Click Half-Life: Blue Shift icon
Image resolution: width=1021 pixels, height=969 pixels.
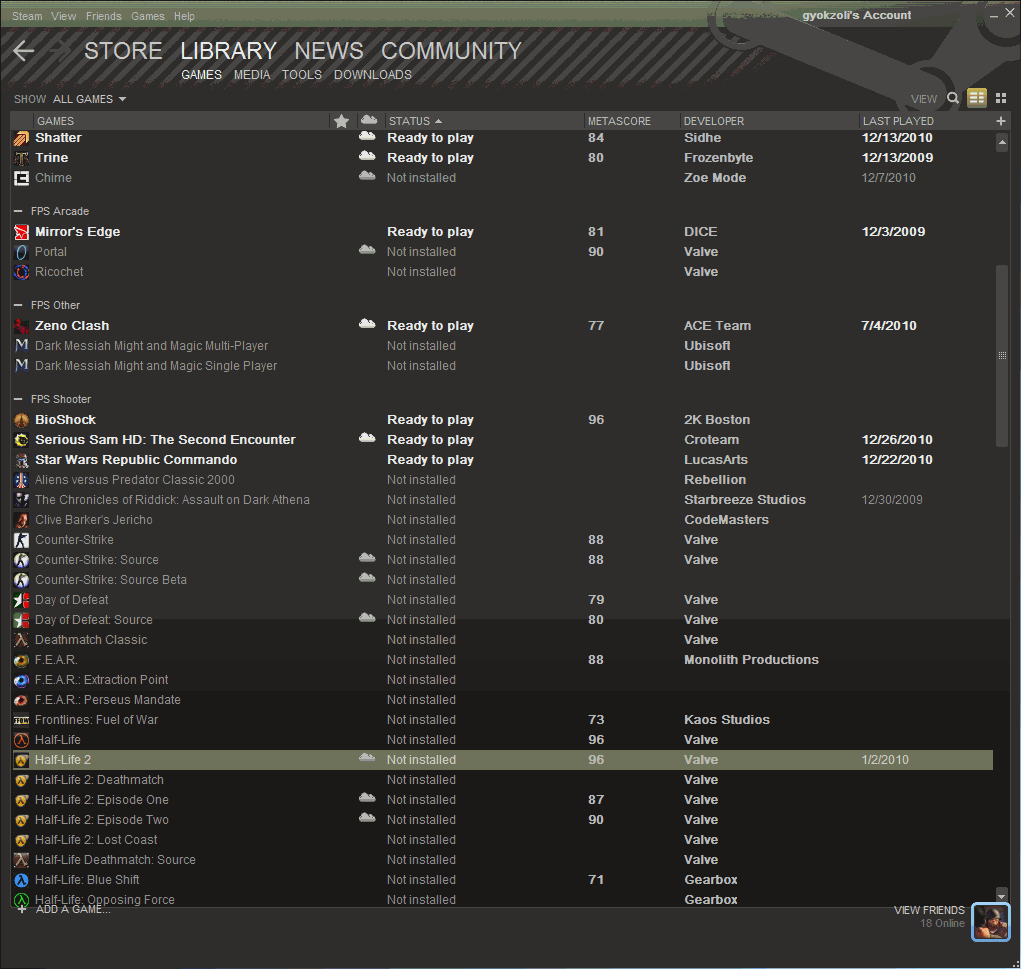tap(21, 880)
